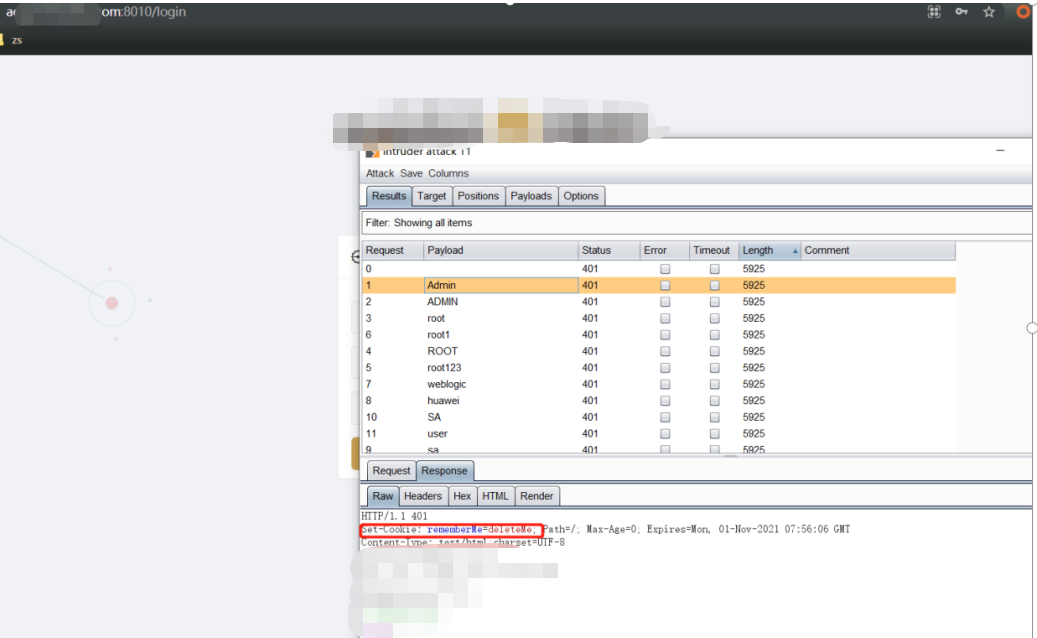Viewport: 1037px width, 638px height.
Task: Switch to the Positions tab
Action: [478, 196]
